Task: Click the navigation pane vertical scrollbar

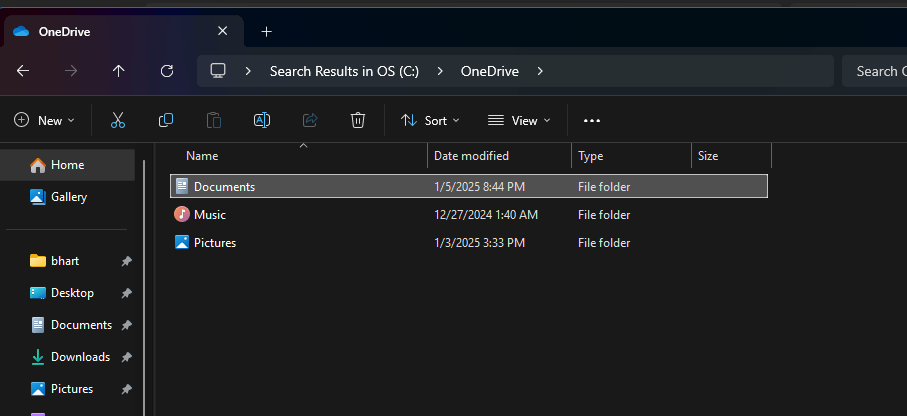Action: click(143, 288)
